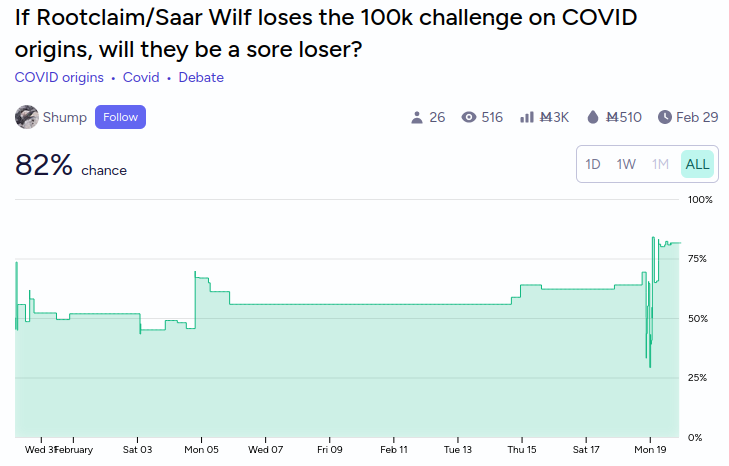Click the bar chart volume icon
The image size is (729, 466).
point(527,117)
